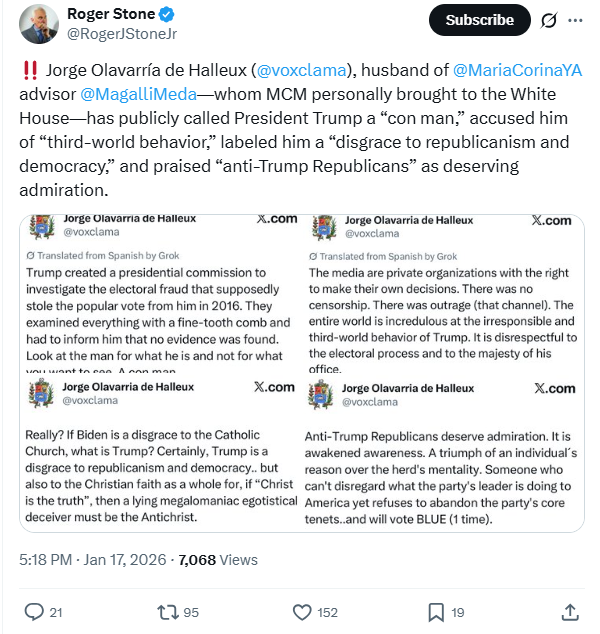Repost this tweet via retweet icon

click(171, 611)
